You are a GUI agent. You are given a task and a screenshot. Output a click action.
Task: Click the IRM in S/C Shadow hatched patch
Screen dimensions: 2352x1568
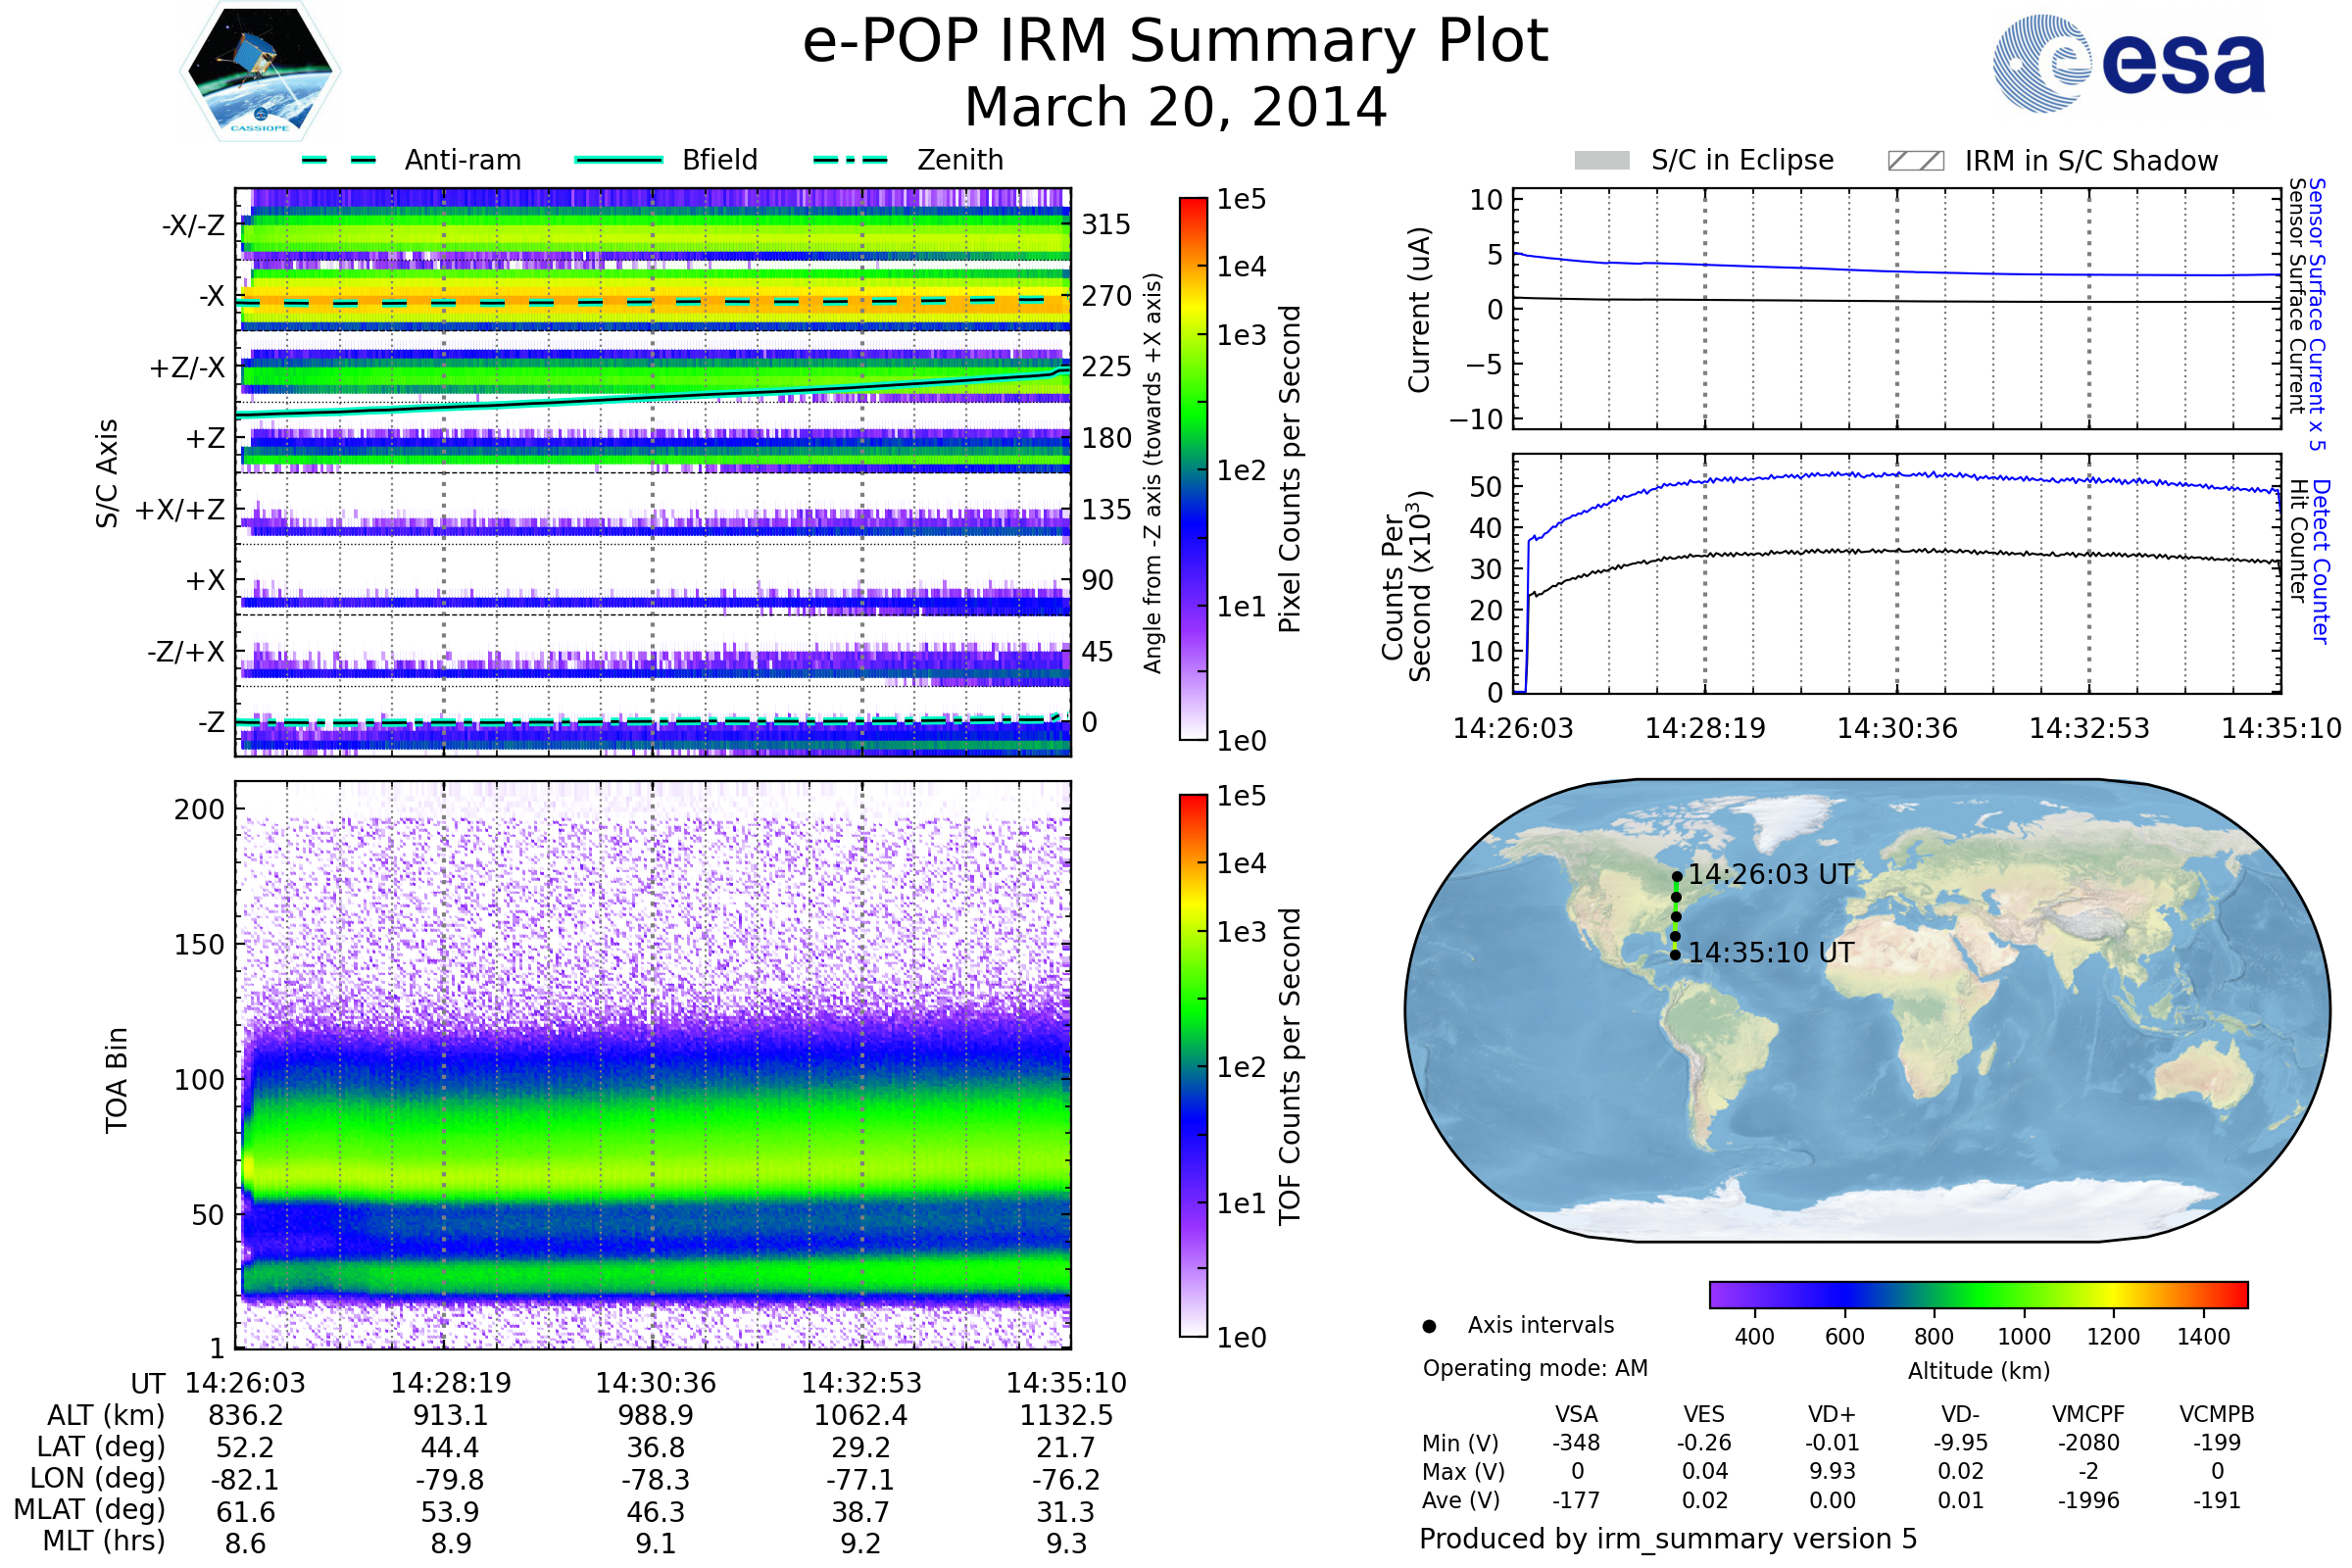1916,161
